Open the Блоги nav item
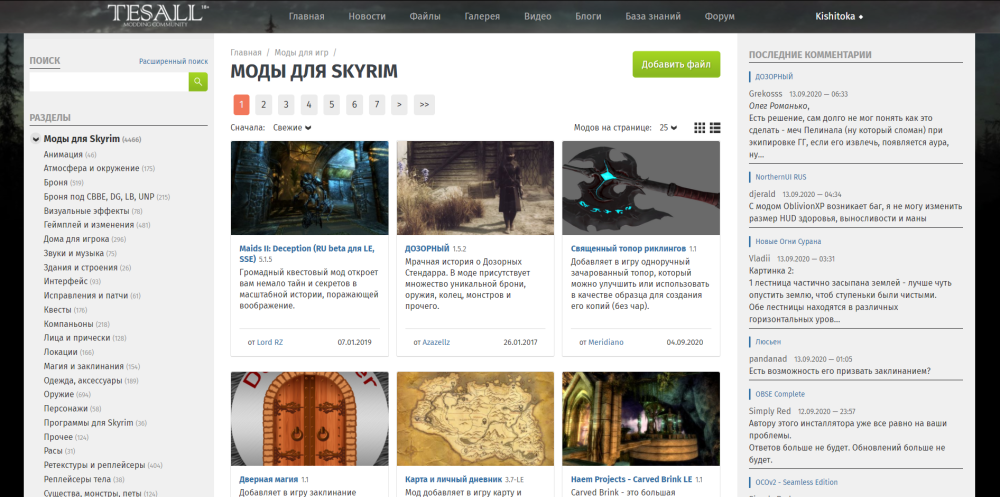 pyautogui.click(x=588, y=17)
